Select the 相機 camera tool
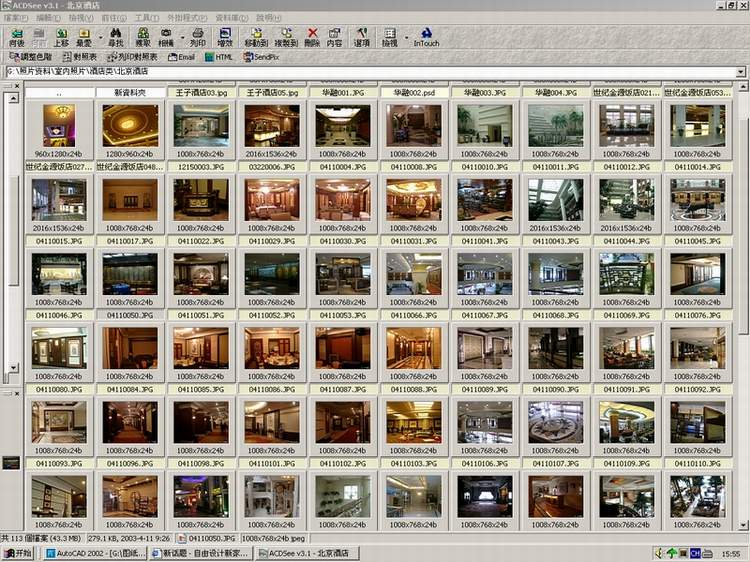Image resolution: width=750 pixels, height=562 pixels. pyautogui.click(x=165, y=37)
